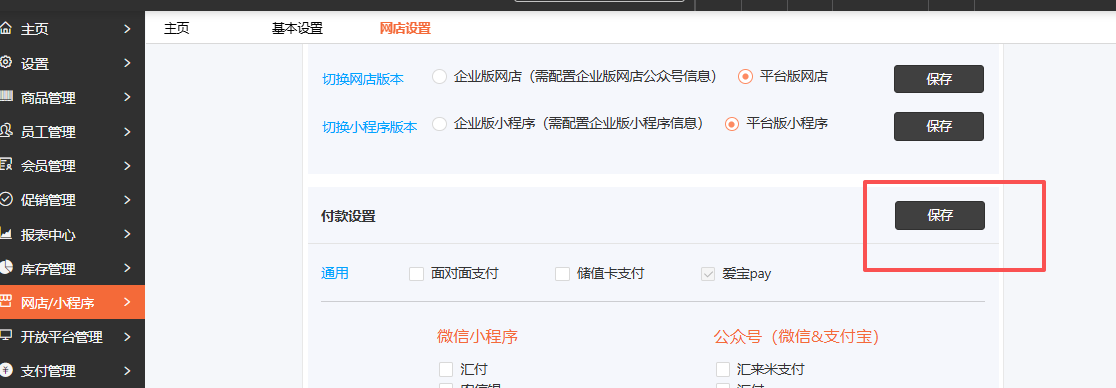
Task: Click the chart icon beside 报表中心
Action: pos(6,234)
